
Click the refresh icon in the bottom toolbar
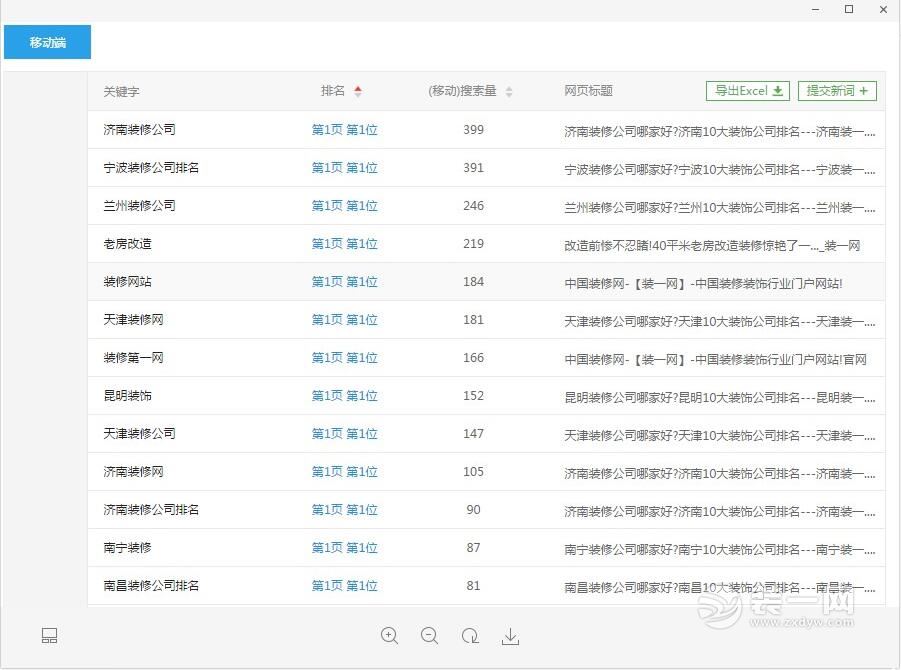point(469,636)
